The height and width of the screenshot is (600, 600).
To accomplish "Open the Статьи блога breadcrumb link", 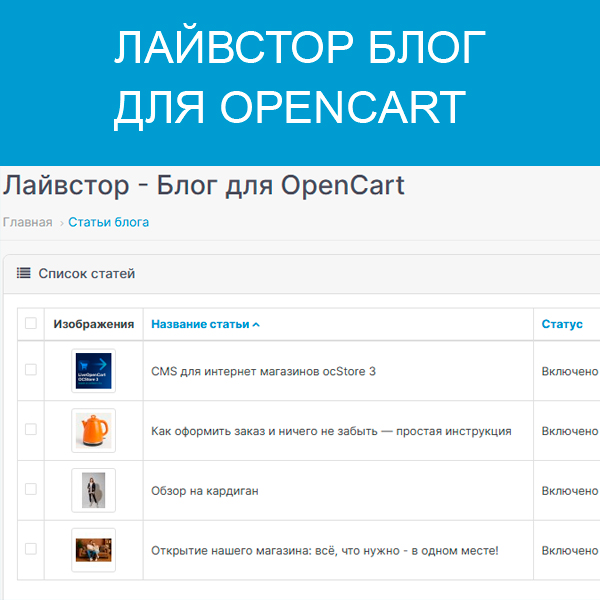I will pos(108,222).
